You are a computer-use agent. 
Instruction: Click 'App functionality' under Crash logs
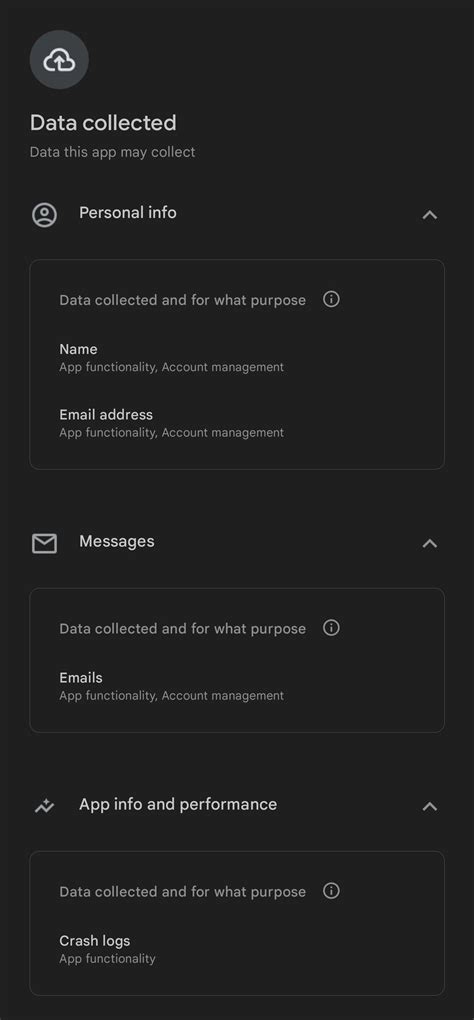pos(107,959)
